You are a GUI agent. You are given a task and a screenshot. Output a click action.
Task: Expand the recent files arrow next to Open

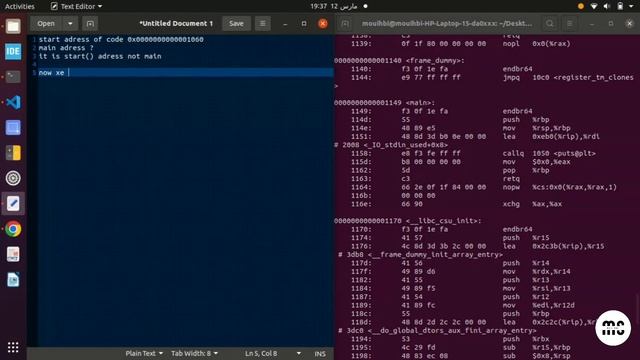(x=70, y=24)
